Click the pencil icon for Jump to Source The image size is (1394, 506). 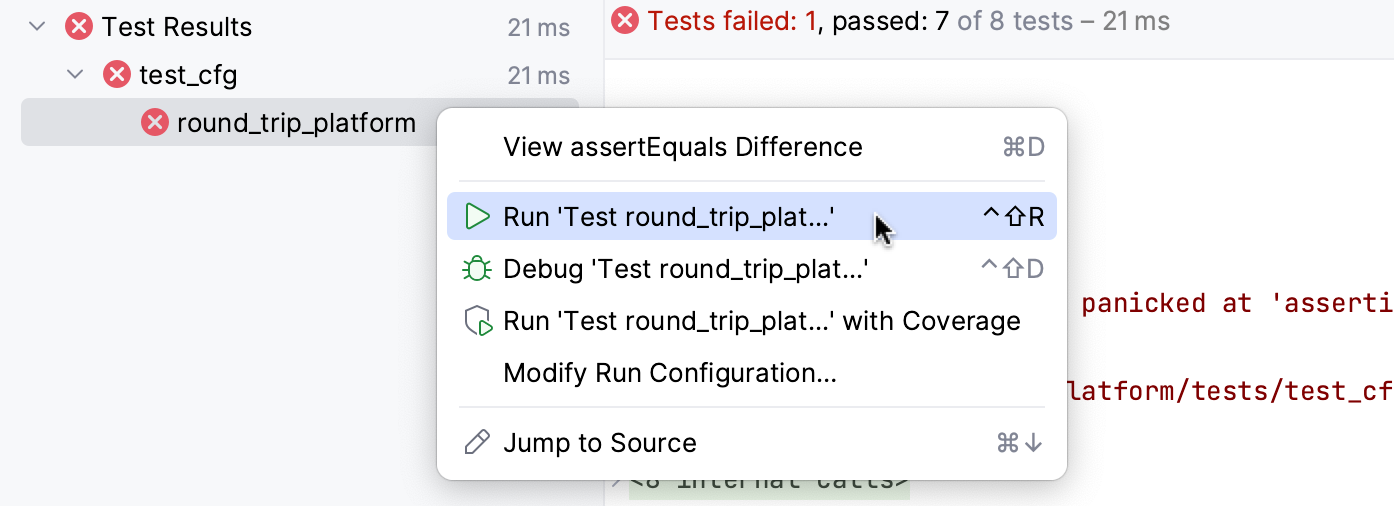[478, 443]
